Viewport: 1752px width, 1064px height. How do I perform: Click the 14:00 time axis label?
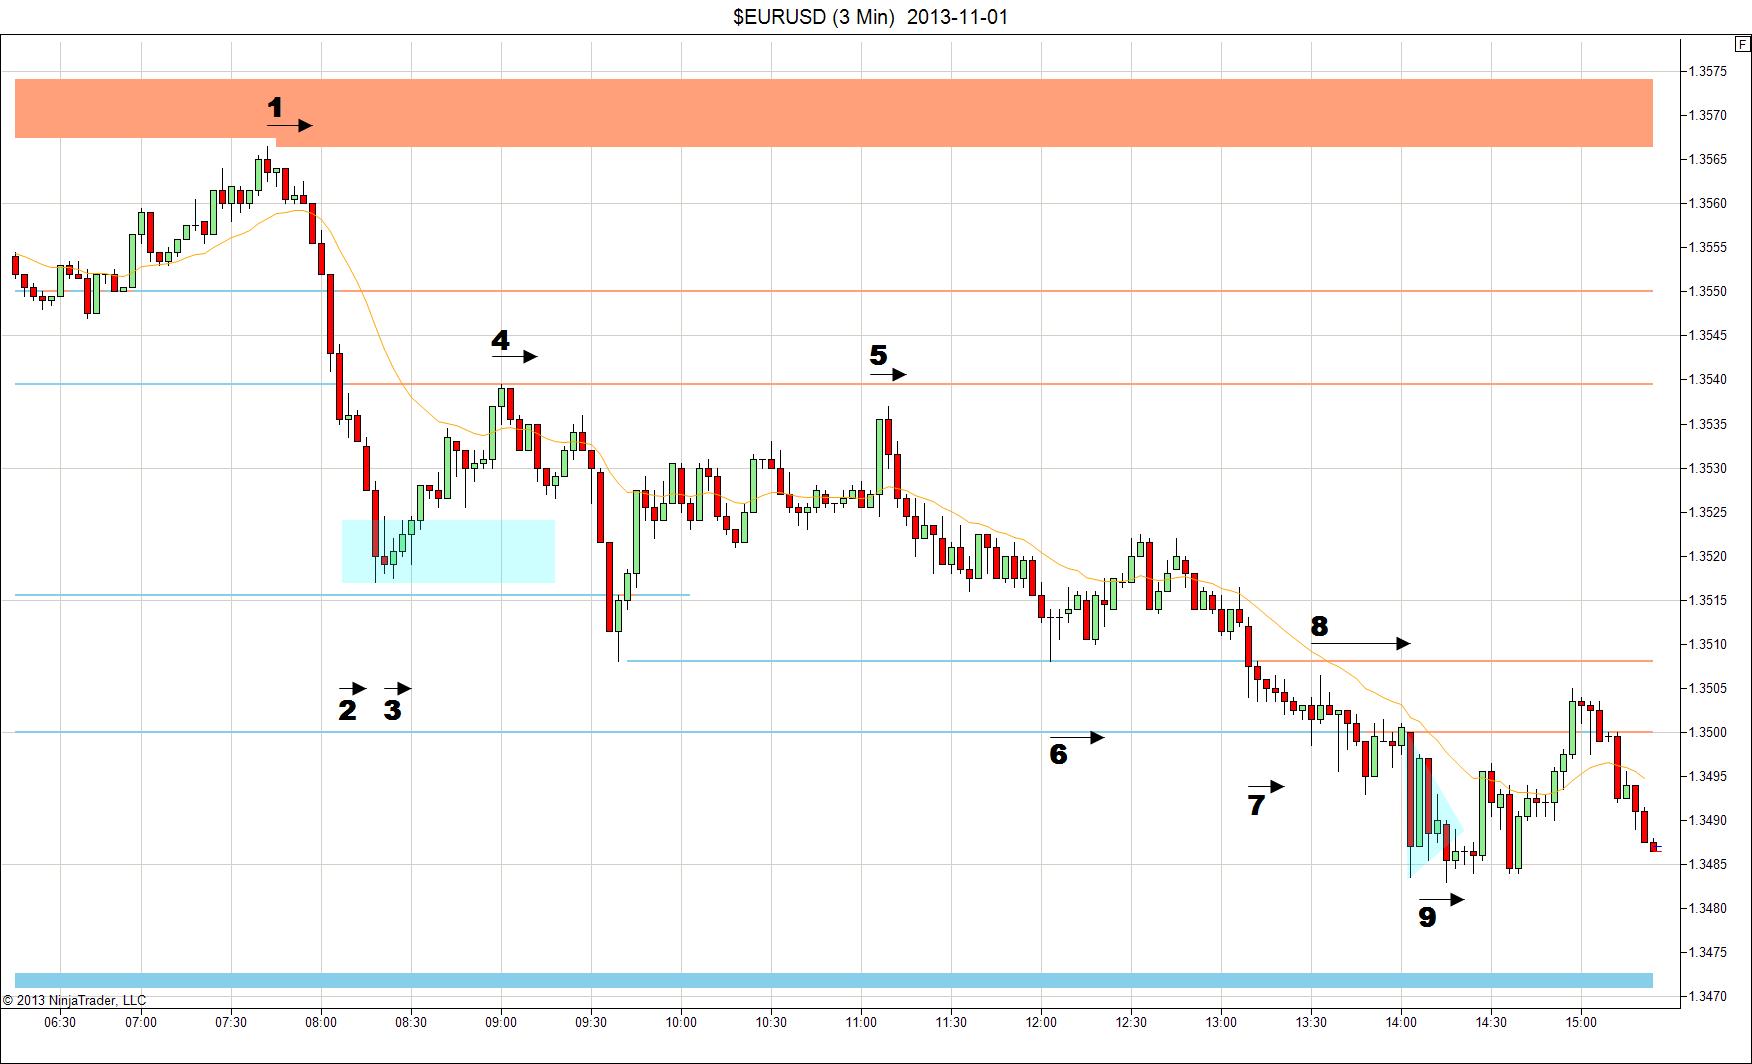pos(1401,1022)
